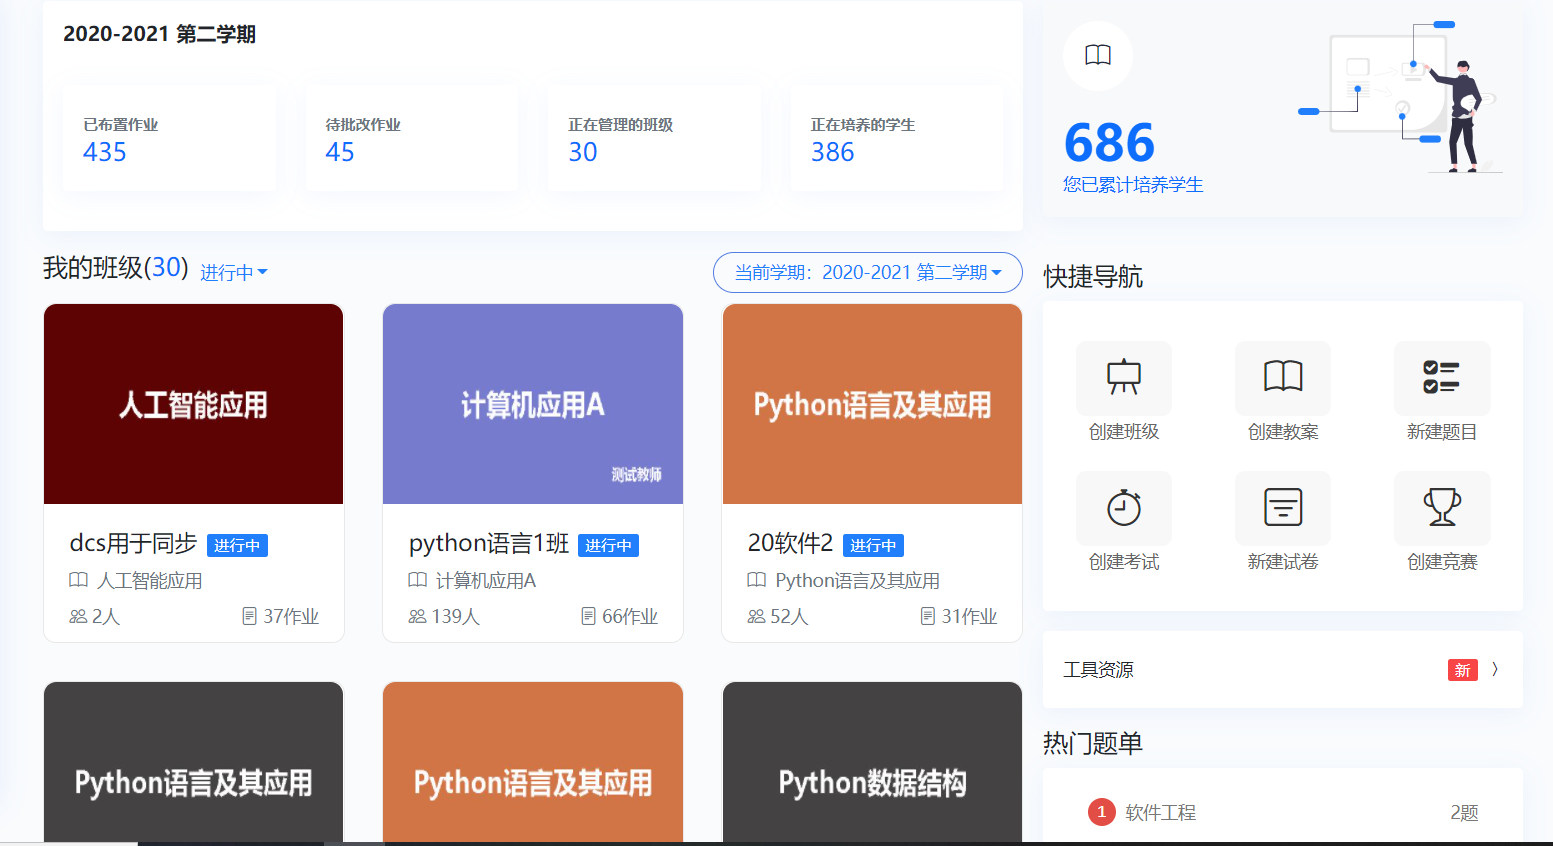Expand the 进行中 class status filter dropdown
The width and height of the screenshot is (1553, 846).
(234, 272)
